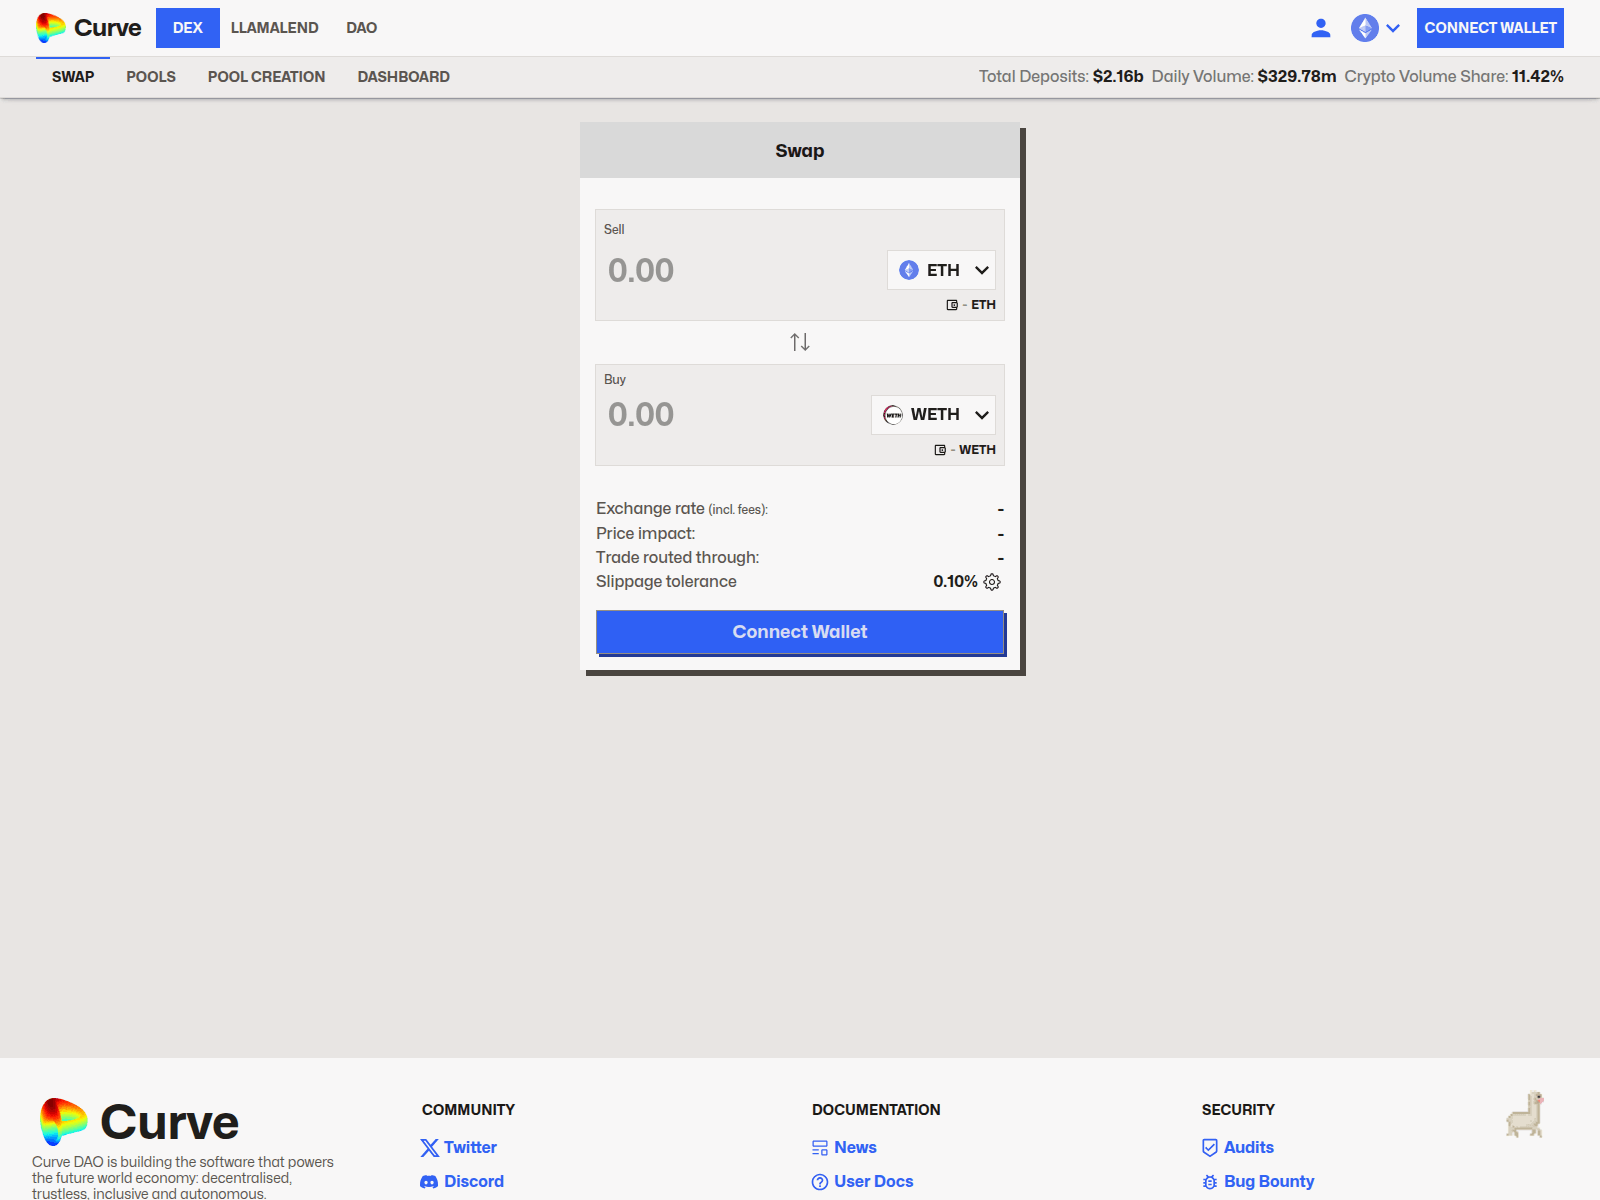Open the user profile icon
The height and width of the screenshot is (1200, 1600).
(x=1321, y=28)
